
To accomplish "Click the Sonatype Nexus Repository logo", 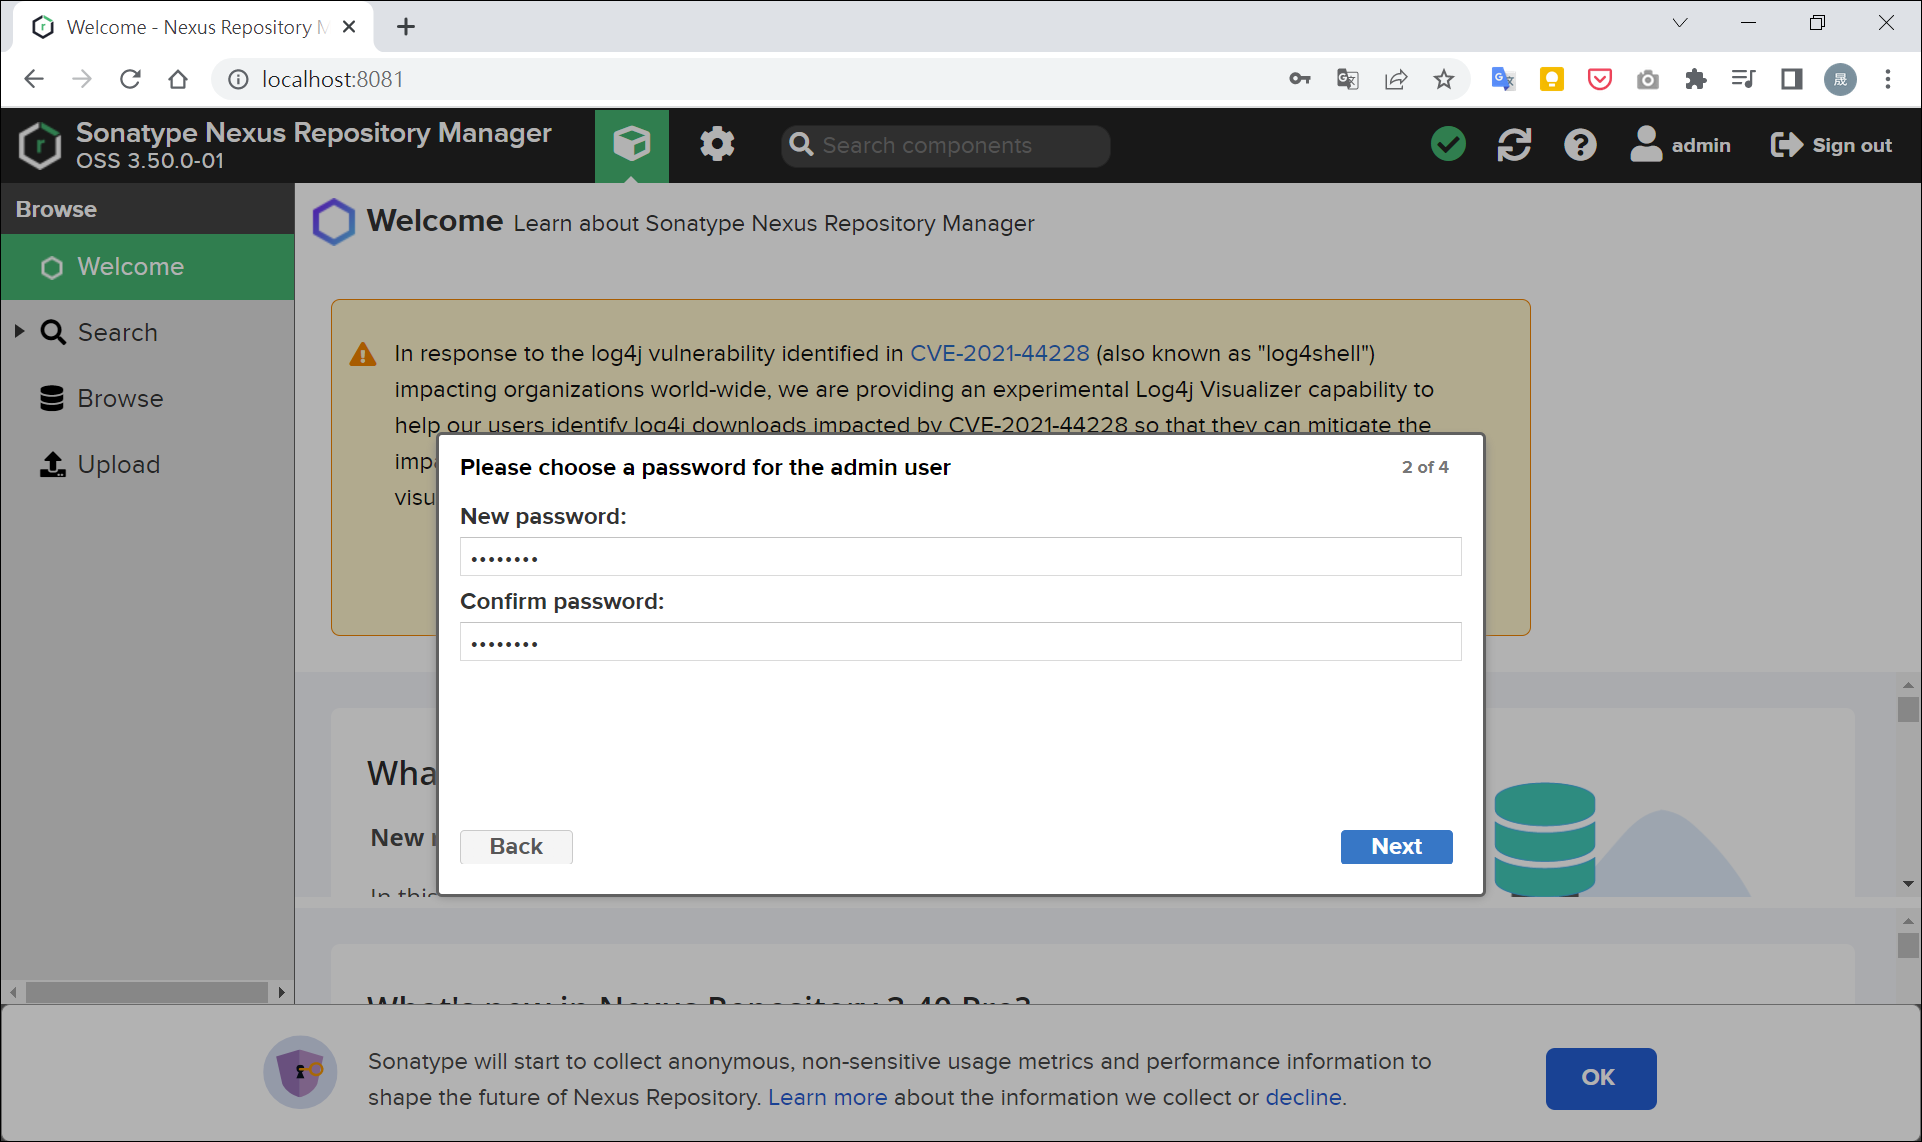I will (40, 144).
